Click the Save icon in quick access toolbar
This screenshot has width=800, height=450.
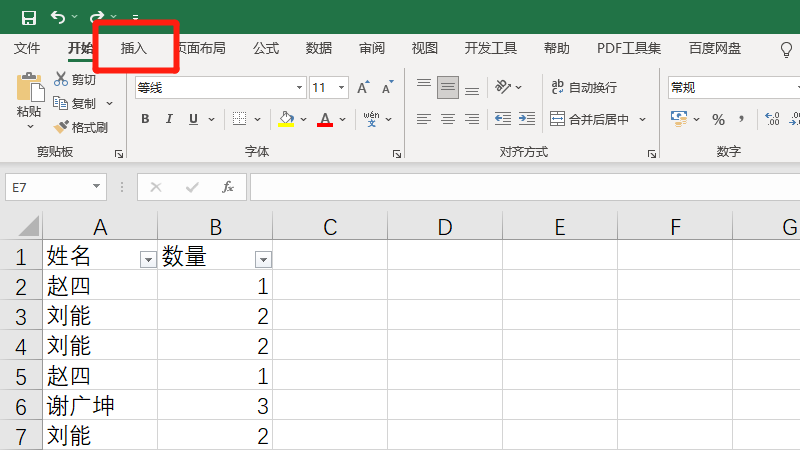coord(29,18)
